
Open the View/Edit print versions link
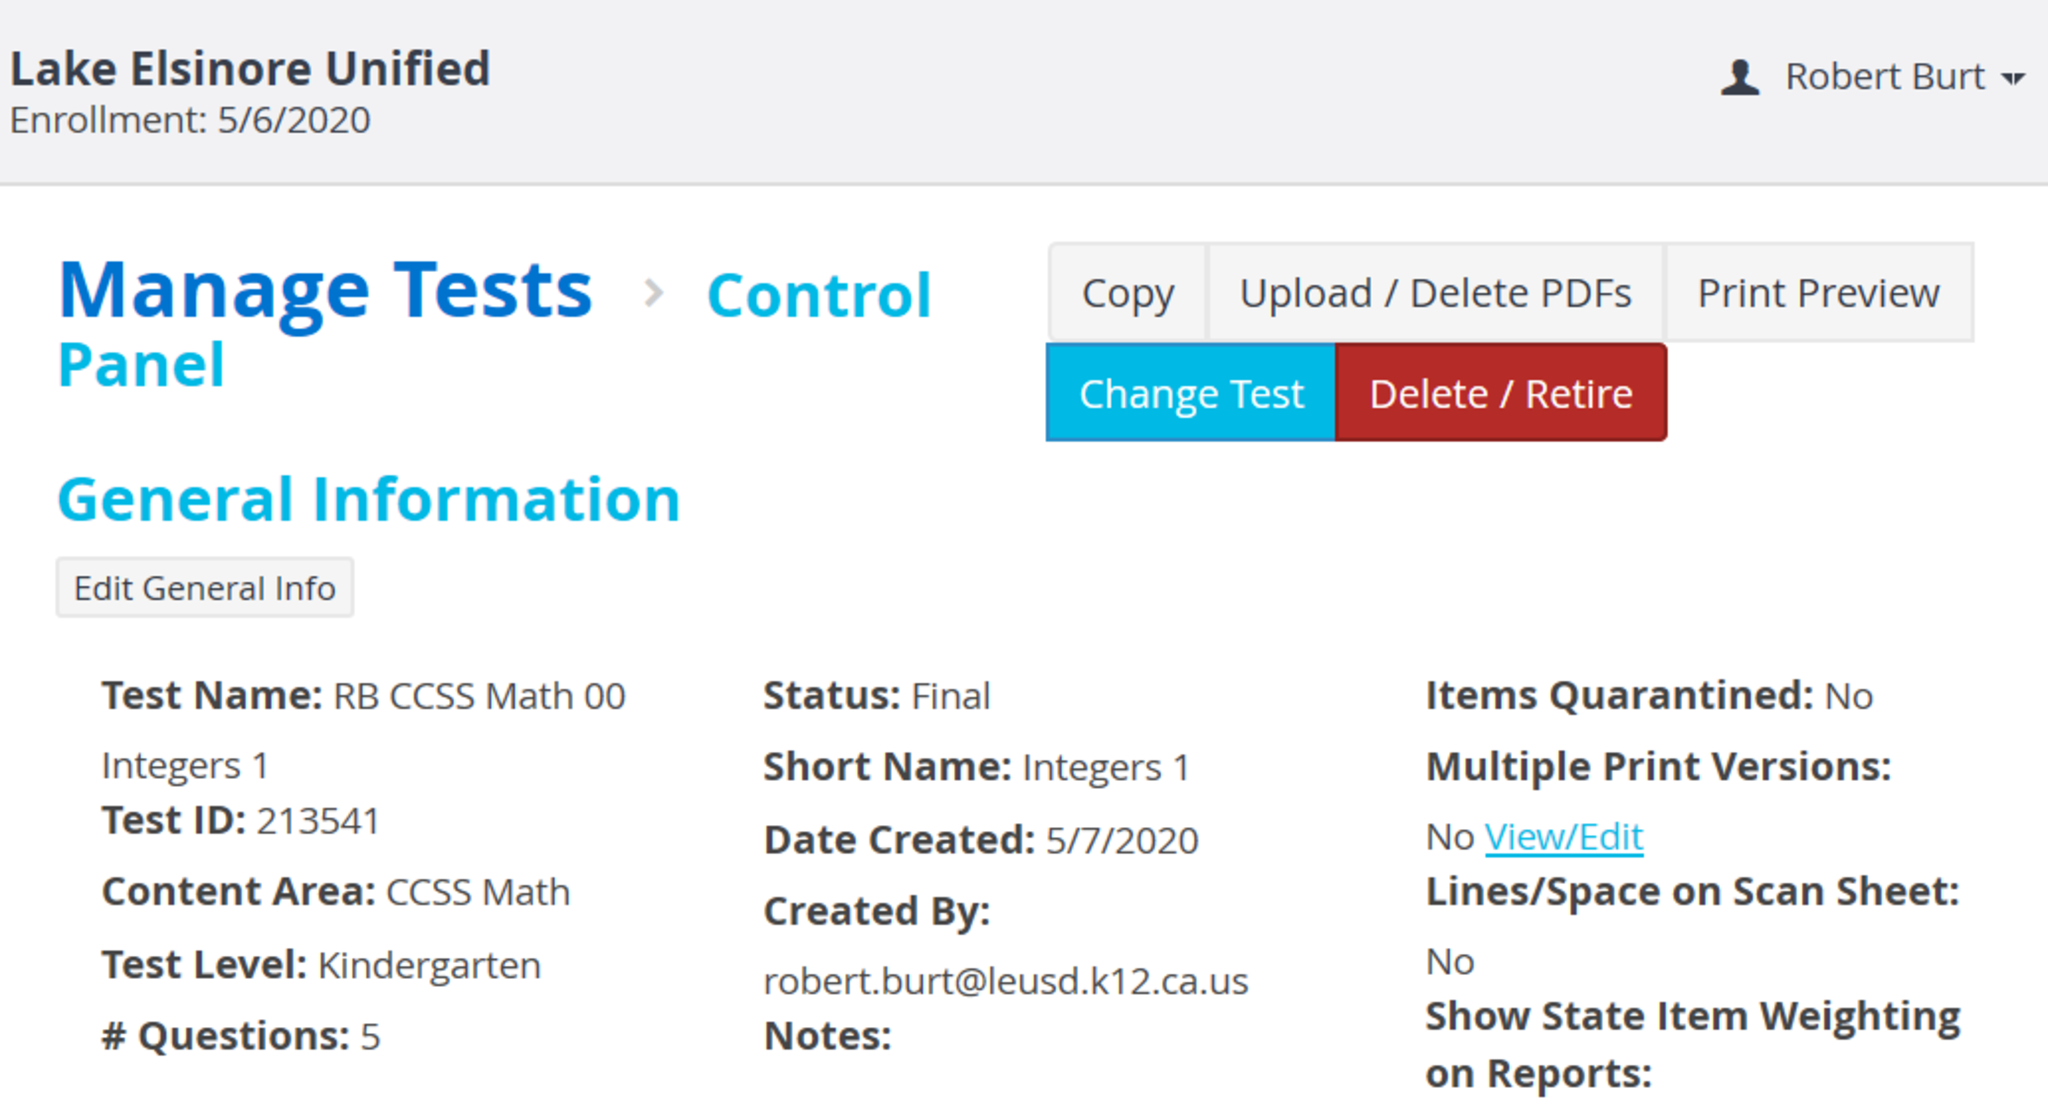tap(1563, 836)
